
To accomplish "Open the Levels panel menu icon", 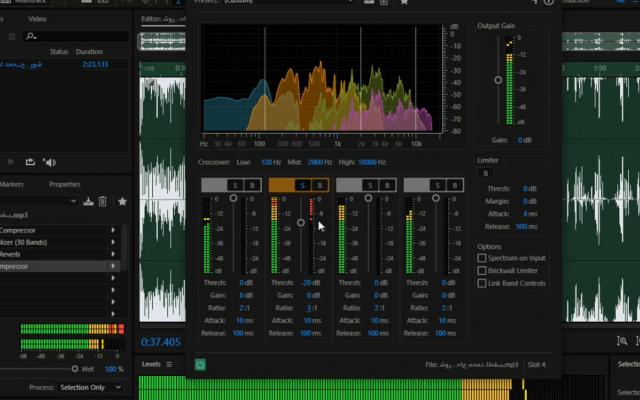I will [169, 364].
